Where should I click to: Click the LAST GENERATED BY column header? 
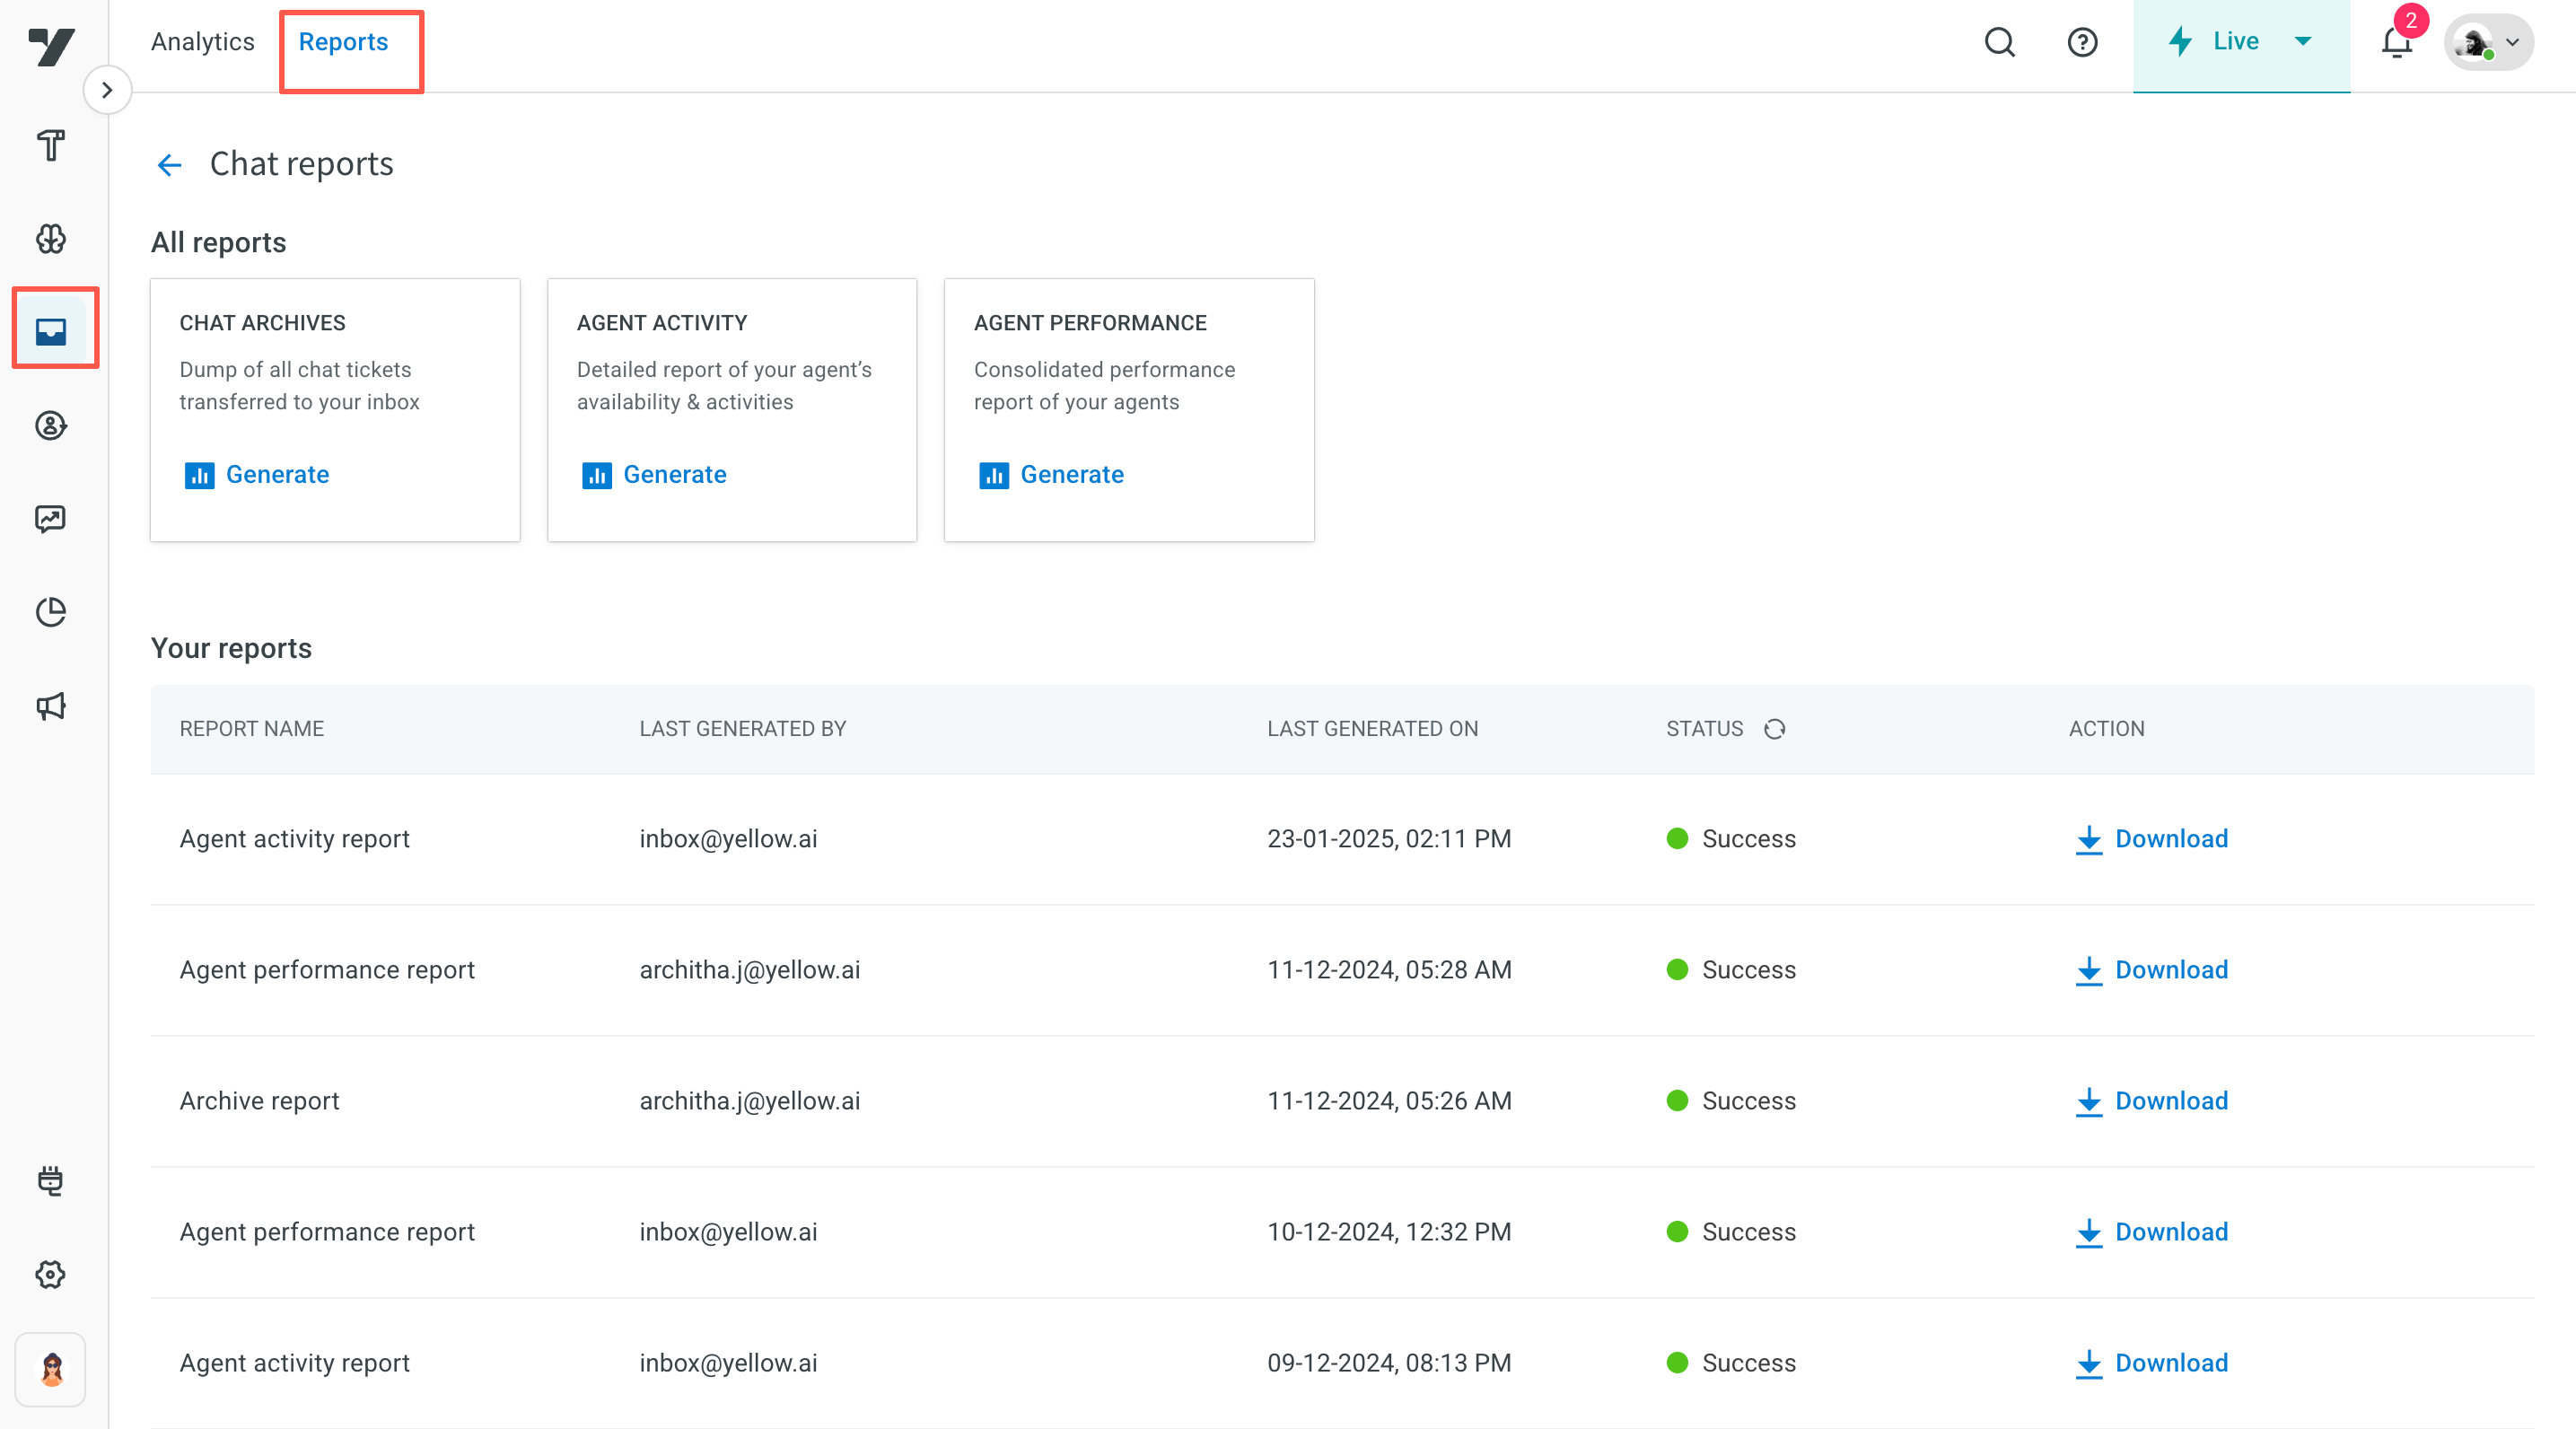point(742,729)
